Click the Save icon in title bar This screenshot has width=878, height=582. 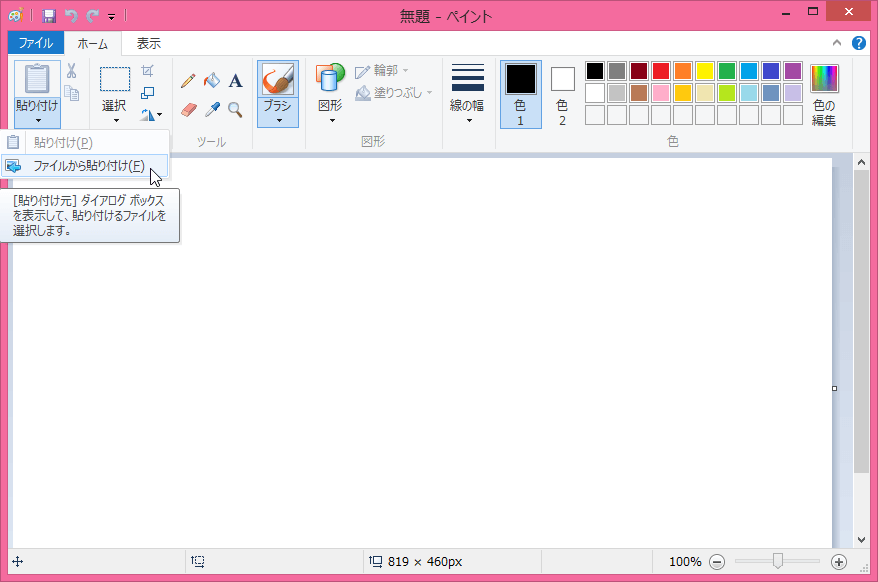[49, 16]
